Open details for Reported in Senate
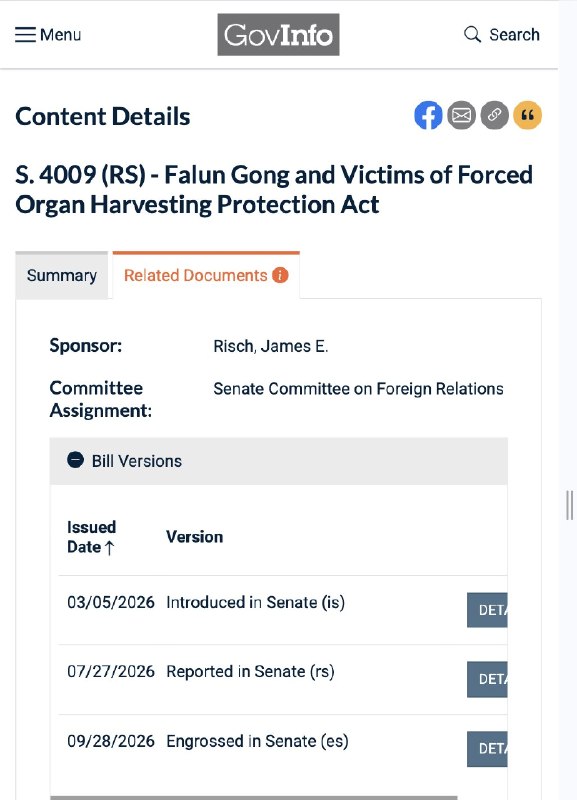Image resolution: width=577 pixels, height=800 pixels. [487, 679]
